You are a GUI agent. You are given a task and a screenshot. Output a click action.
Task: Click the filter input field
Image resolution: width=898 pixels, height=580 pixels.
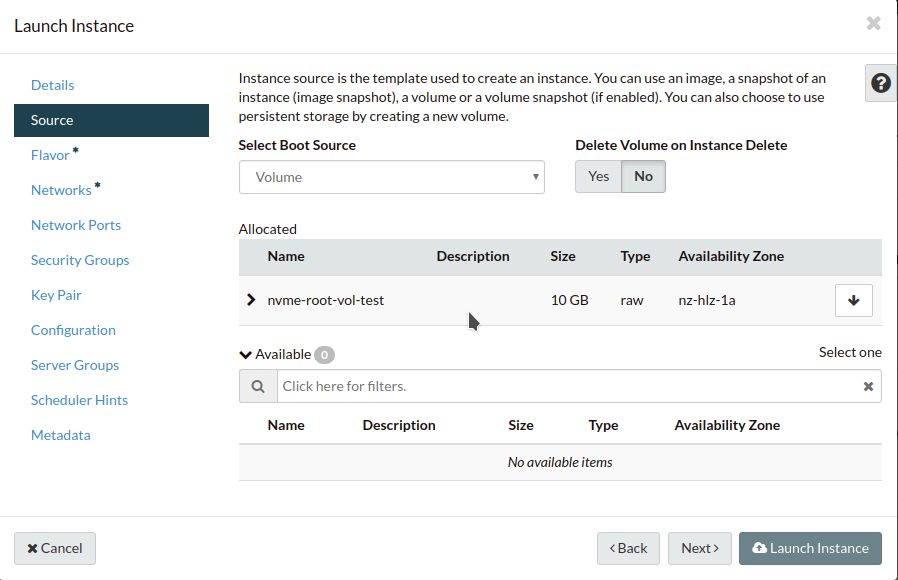(x=565, y=386)
